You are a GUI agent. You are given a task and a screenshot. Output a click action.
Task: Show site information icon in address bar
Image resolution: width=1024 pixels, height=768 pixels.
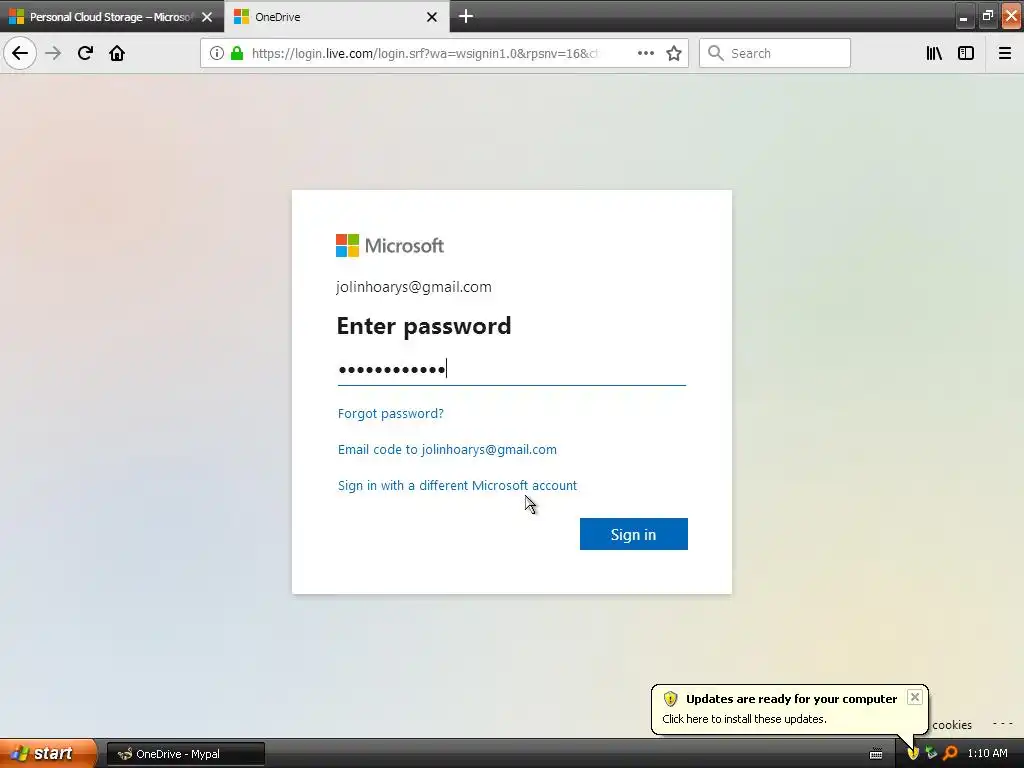217,53
